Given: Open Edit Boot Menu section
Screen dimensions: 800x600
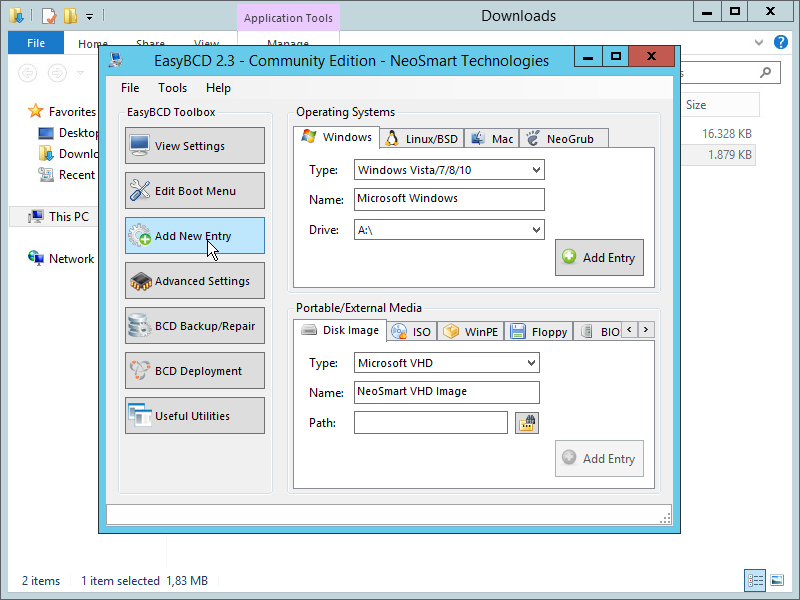Looking at the screenshot, I should coord(195,191).
